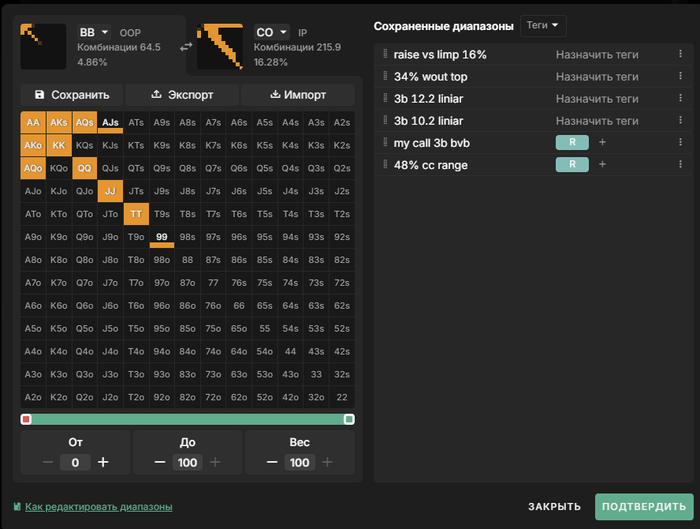The height and width of the screenshot is (529, 700).
Task: Toggle the KK hand cell
Action: coord(58,145)
